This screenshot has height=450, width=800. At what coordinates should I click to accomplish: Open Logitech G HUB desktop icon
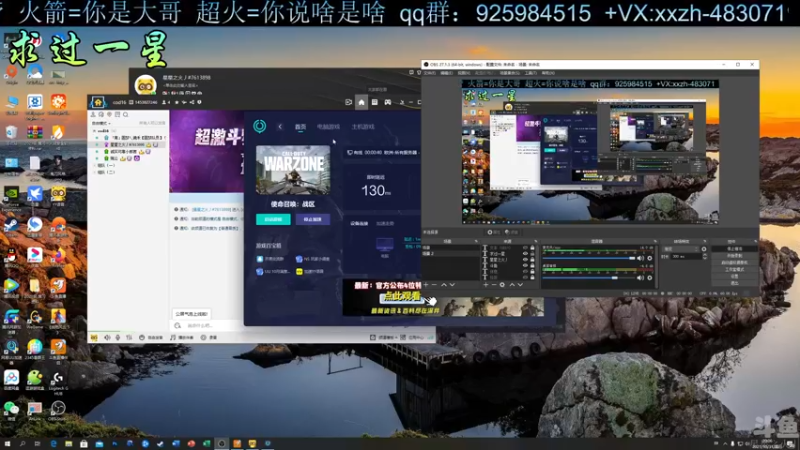[58, 381]
